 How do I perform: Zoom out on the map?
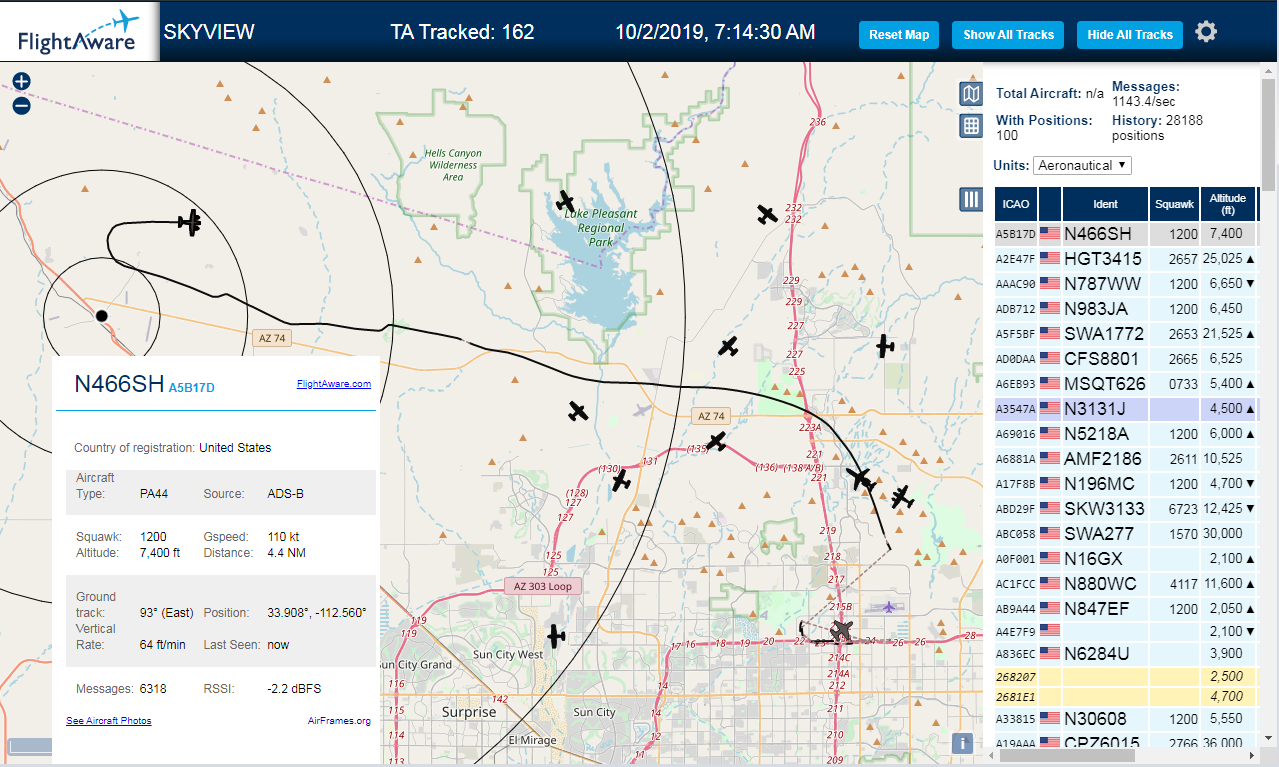pyautogui.click(x=21, y=105)
